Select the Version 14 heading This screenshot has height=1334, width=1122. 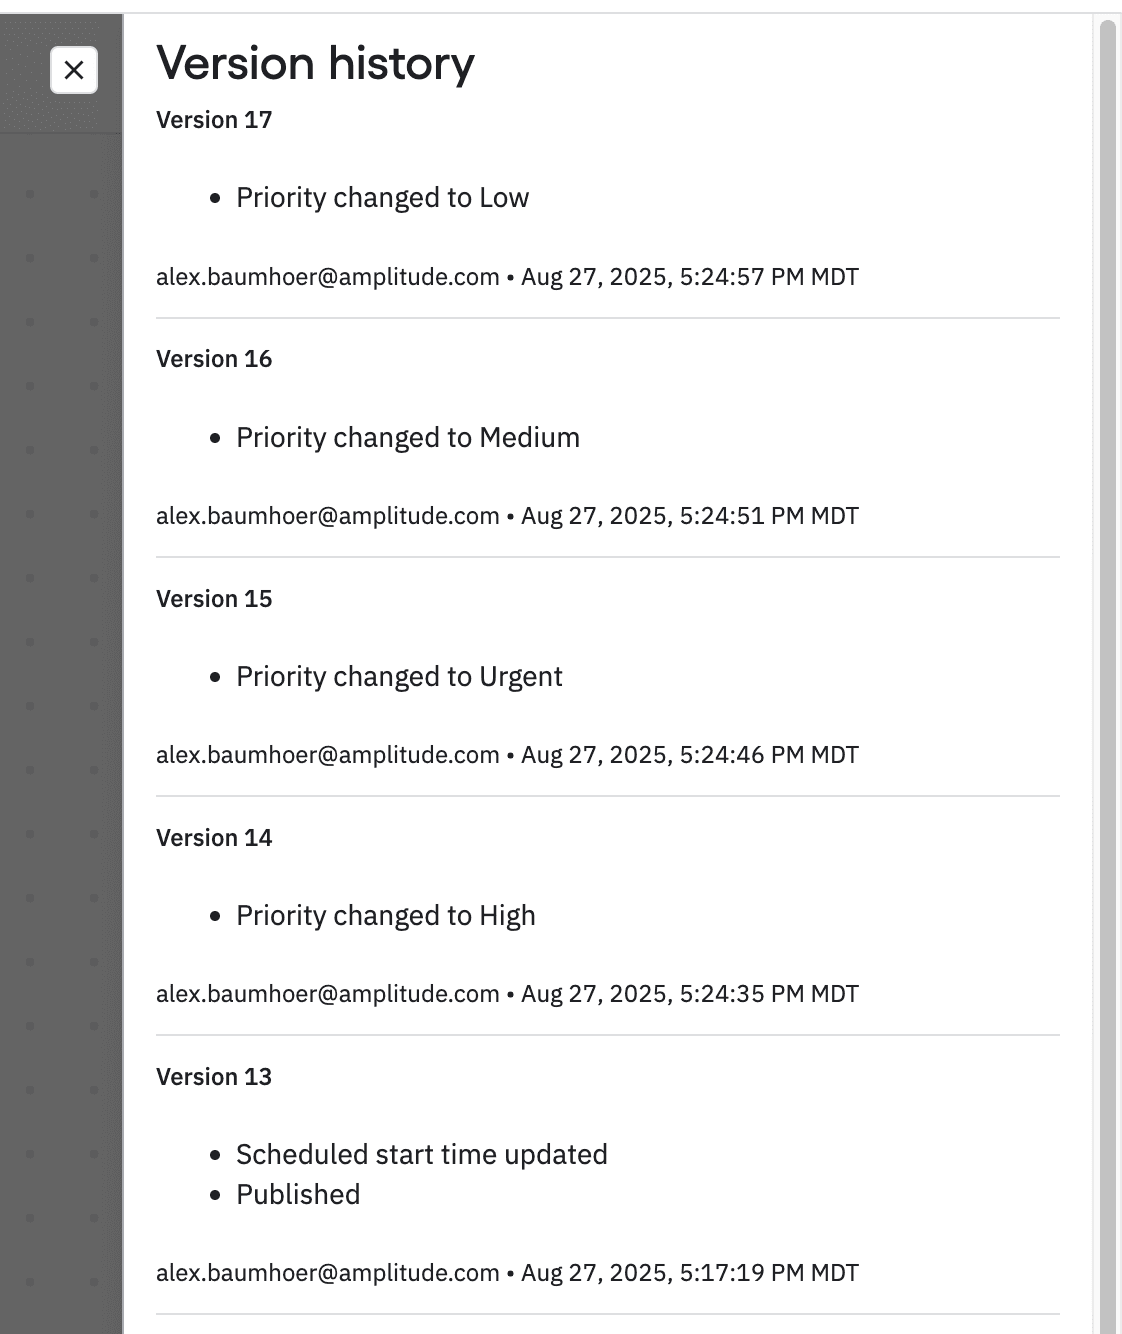click(214, 838)
